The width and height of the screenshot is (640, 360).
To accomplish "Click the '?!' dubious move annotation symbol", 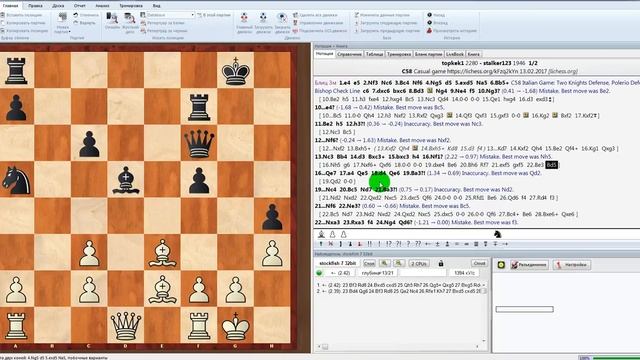I will click(398, 244).
